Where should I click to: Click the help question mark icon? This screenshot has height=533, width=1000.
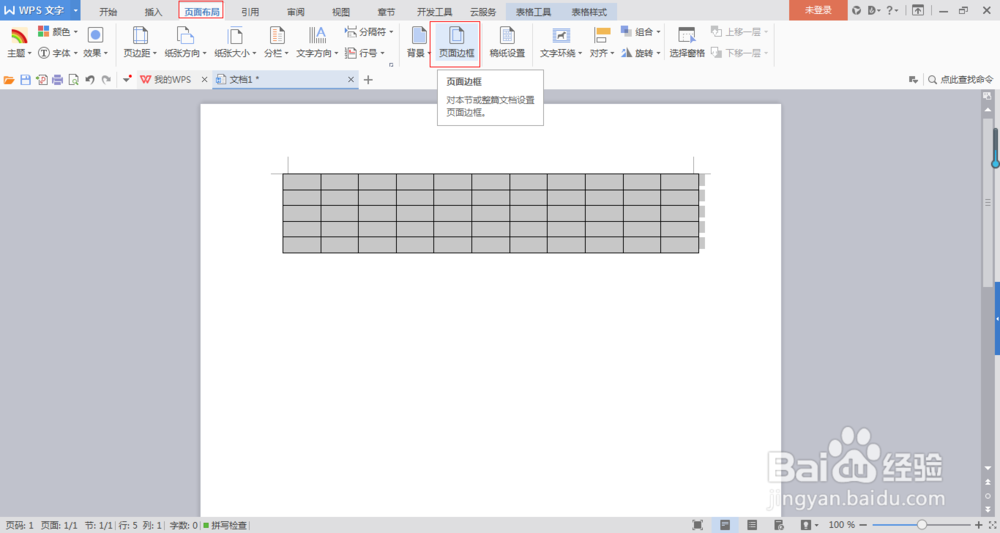(890, 10)
